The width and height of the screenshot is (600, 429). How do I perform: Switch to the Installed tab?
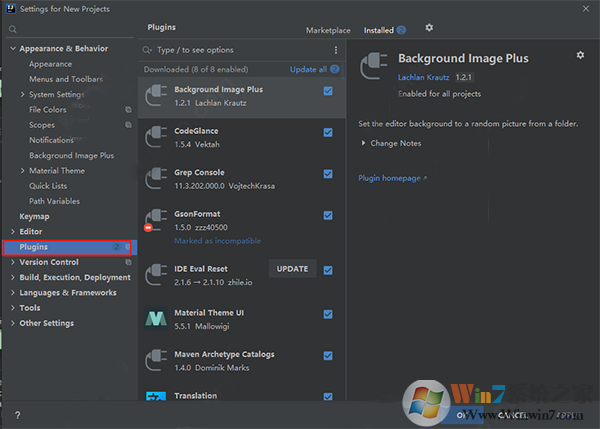pos(378,30)
